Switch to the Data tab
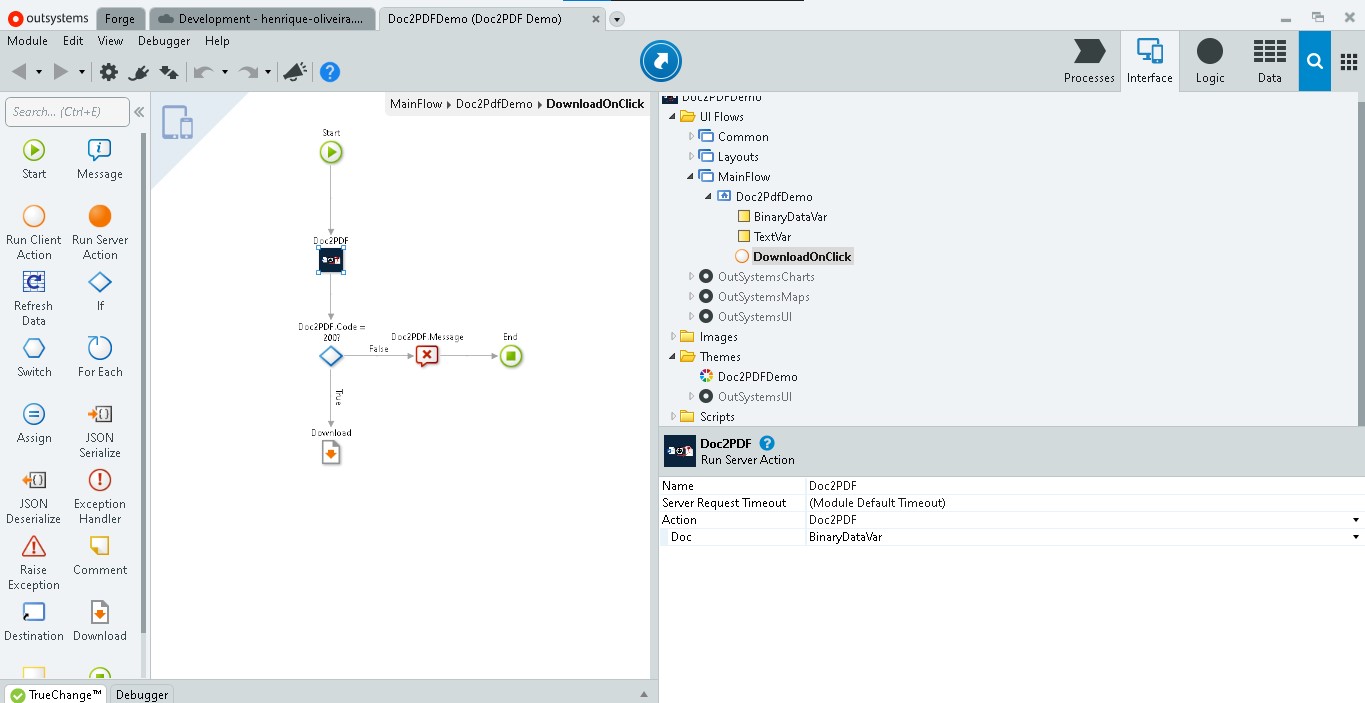1365x703 pixels. click(x=1269, y=61)
